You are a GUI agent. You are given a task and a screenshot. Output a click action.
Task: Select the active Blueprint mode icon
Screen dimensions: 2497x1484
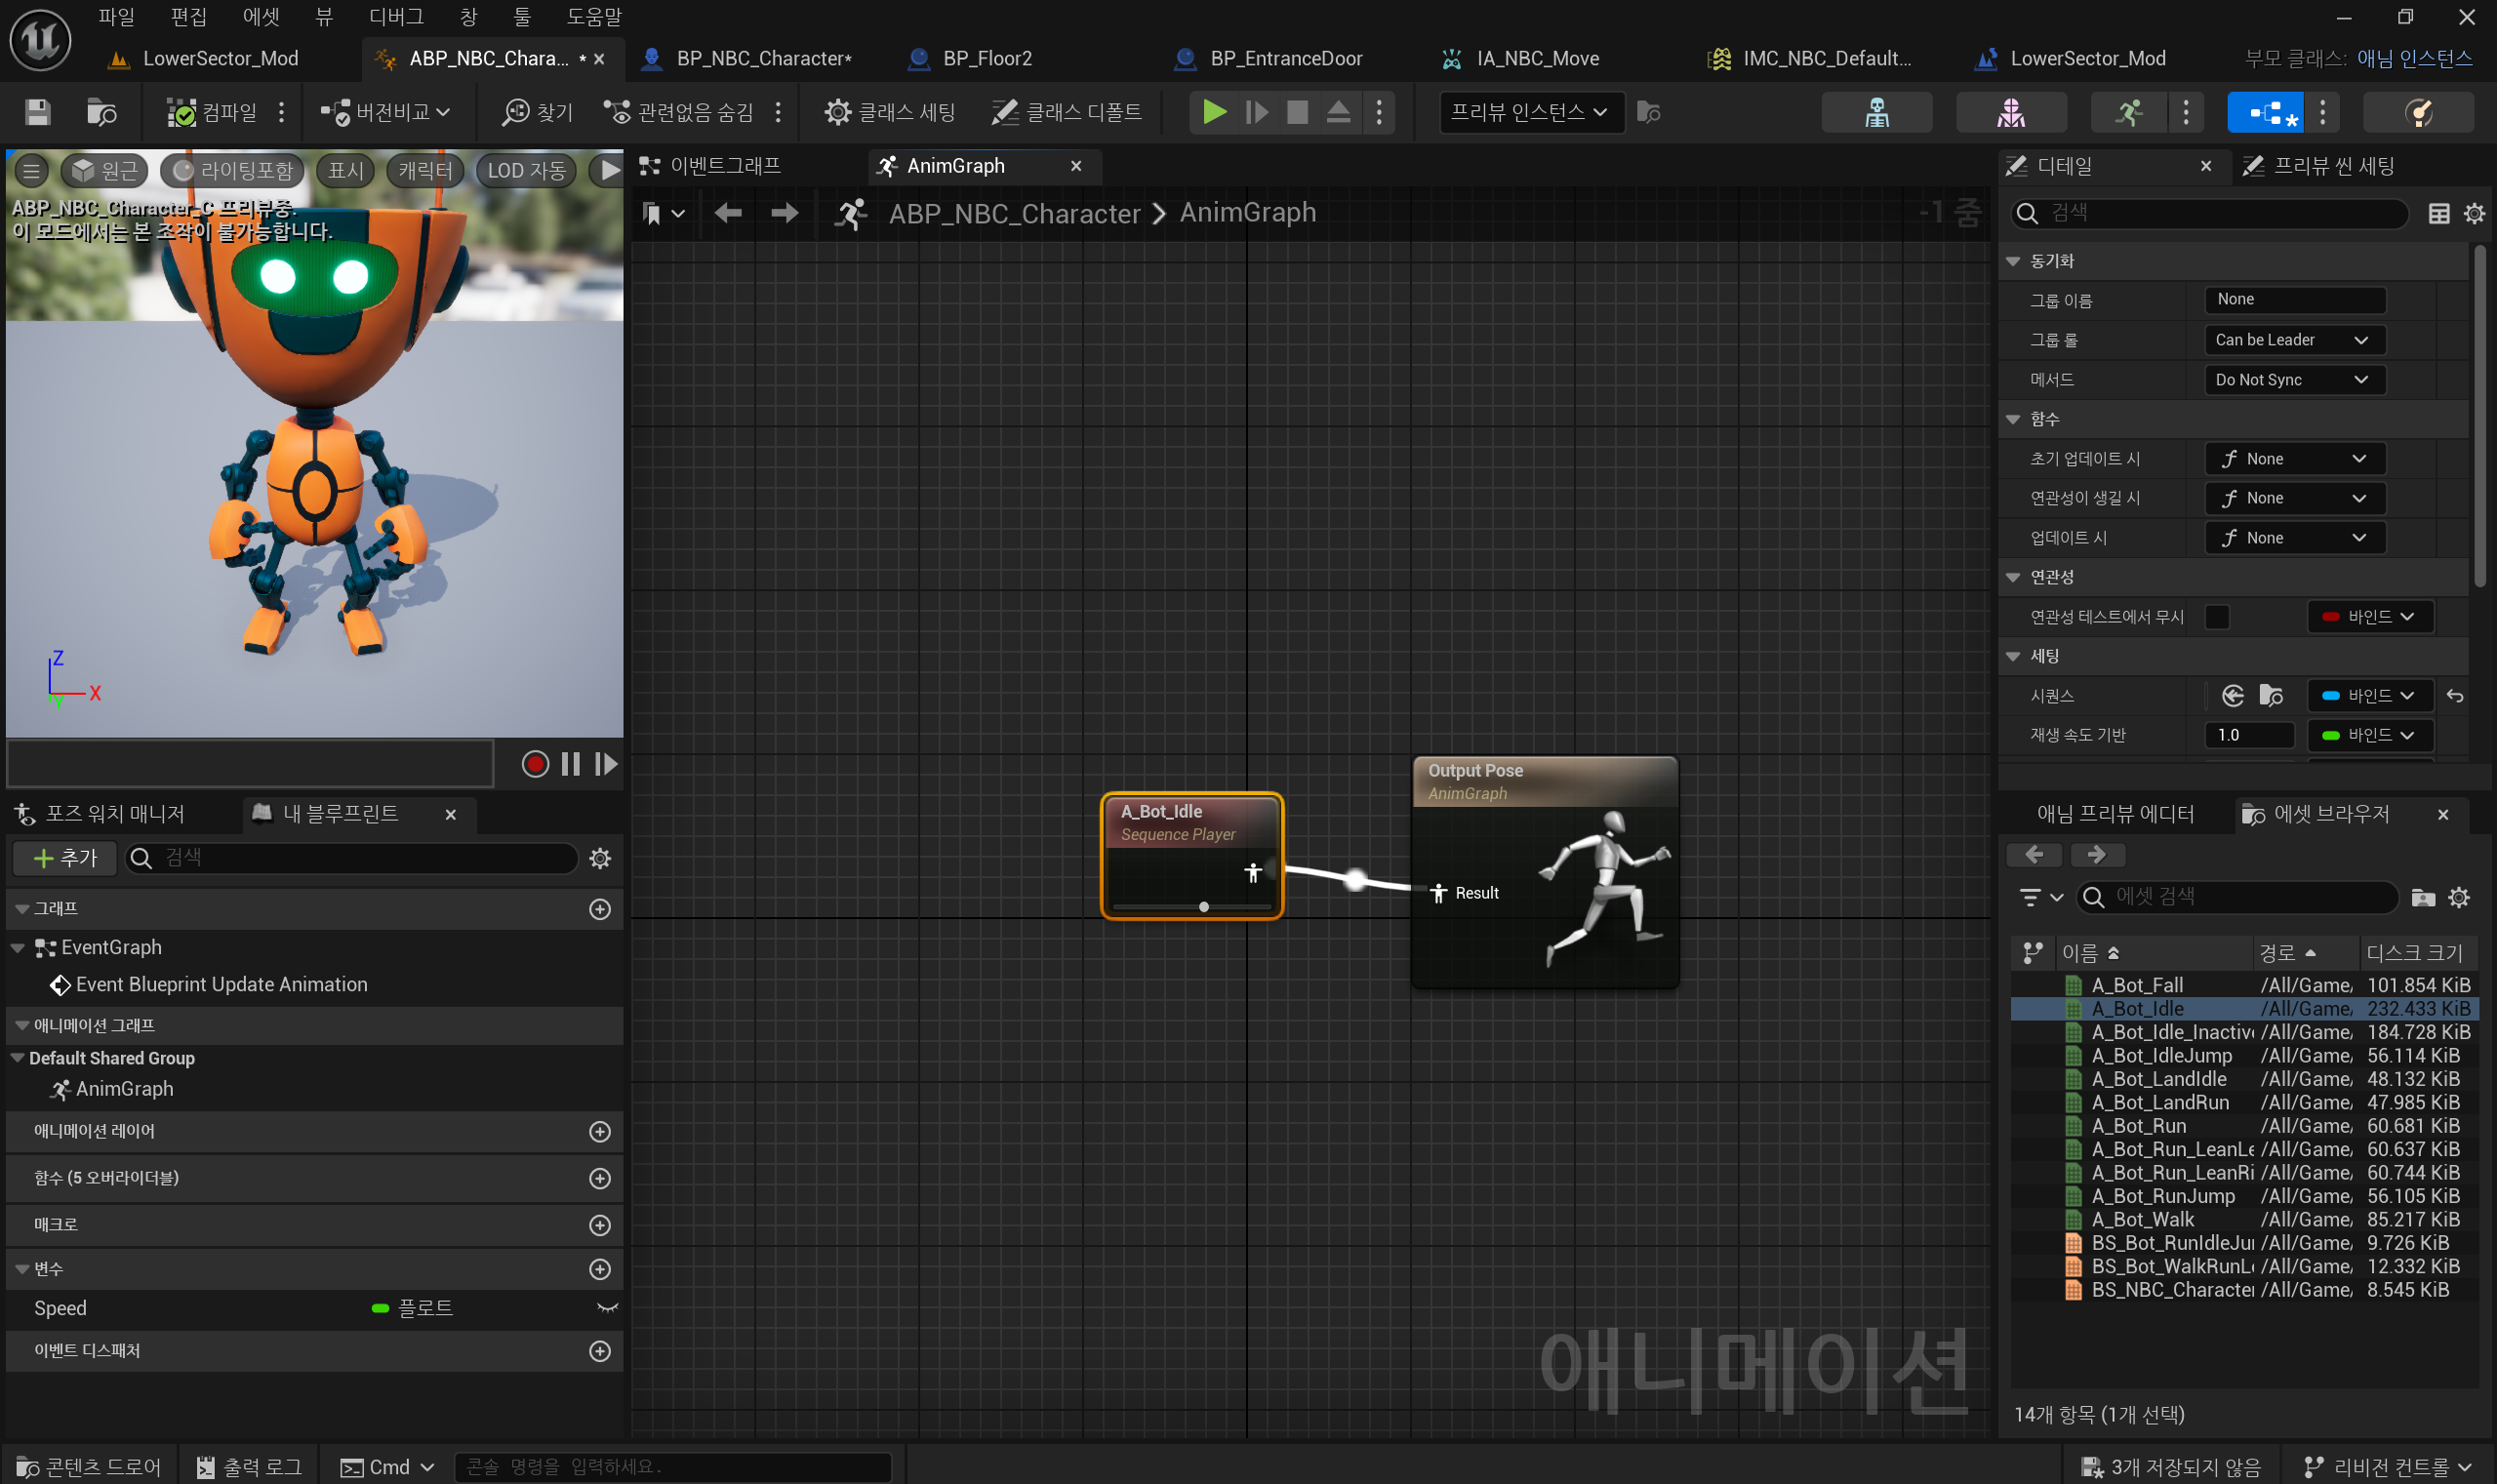pos(2265,112)
